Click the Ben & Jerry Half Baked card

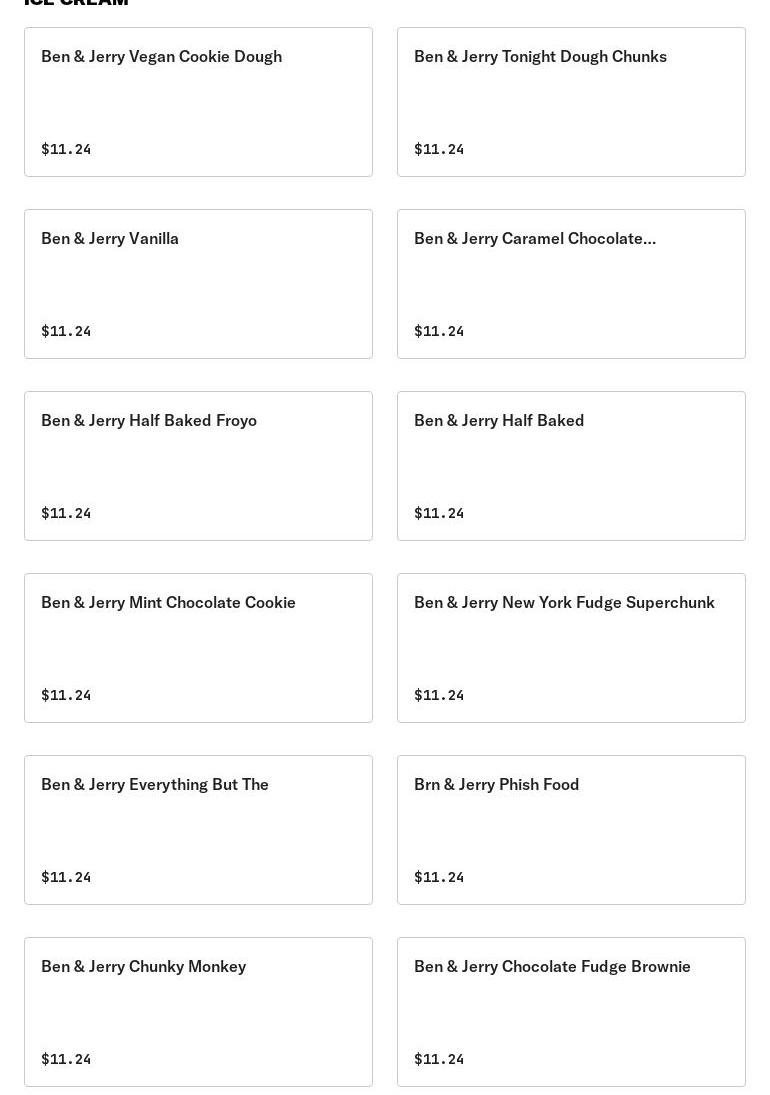[x=571, y=466]
